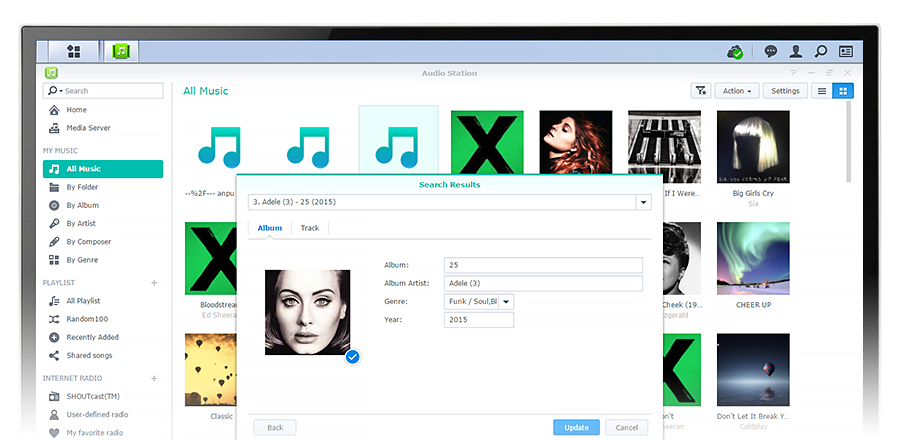Click the blue checkmark on Adele cover
The height and width of the screenshot is (440, 900).
[352, 357]
